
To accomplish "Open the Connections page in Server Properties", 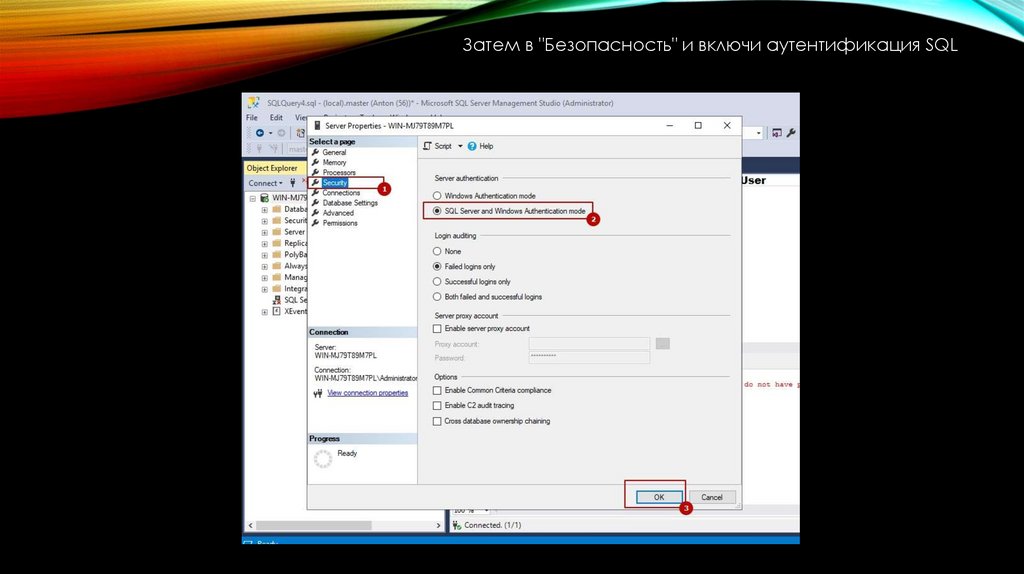I will (x=341, y=193).
